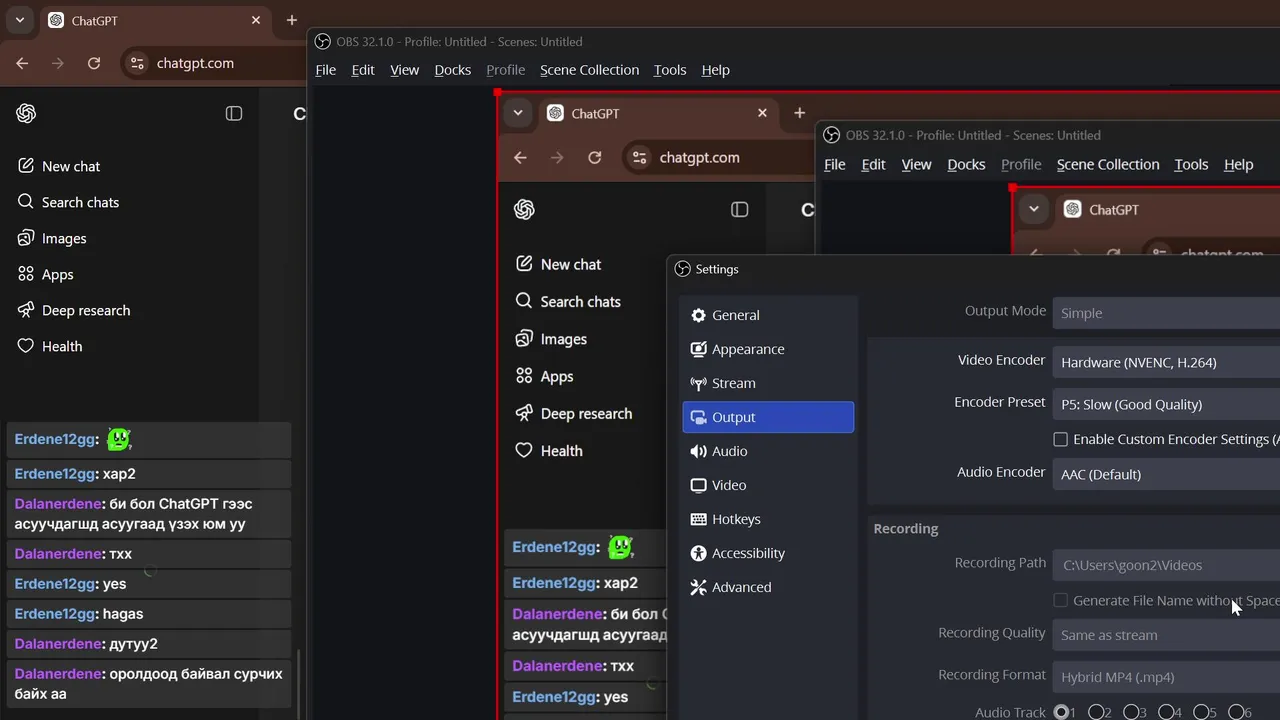
Task: Reload the page in the leftmost browser
Action: [94, 63]
